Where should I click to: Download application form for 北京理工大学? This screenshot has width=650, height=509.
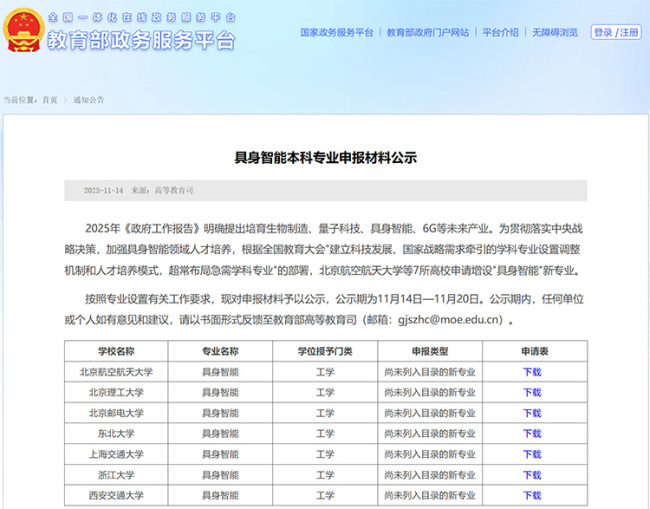pyautogui.click(x=531, y=392)
